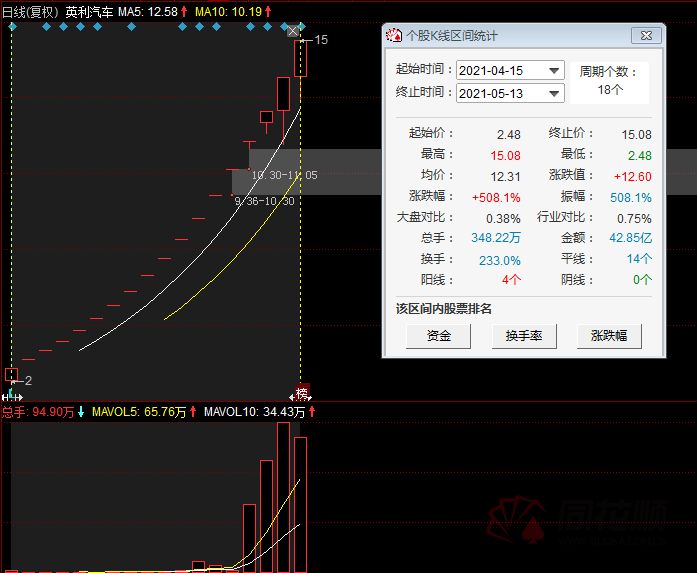Close the 个股K线区间统计 dialog

click(646, 36)
